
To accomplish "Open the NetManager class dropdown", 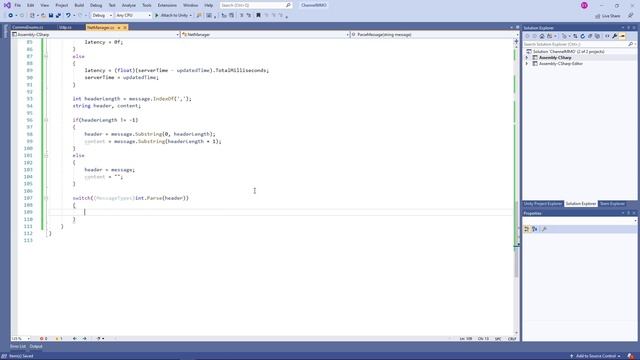I will pos(265,35).
